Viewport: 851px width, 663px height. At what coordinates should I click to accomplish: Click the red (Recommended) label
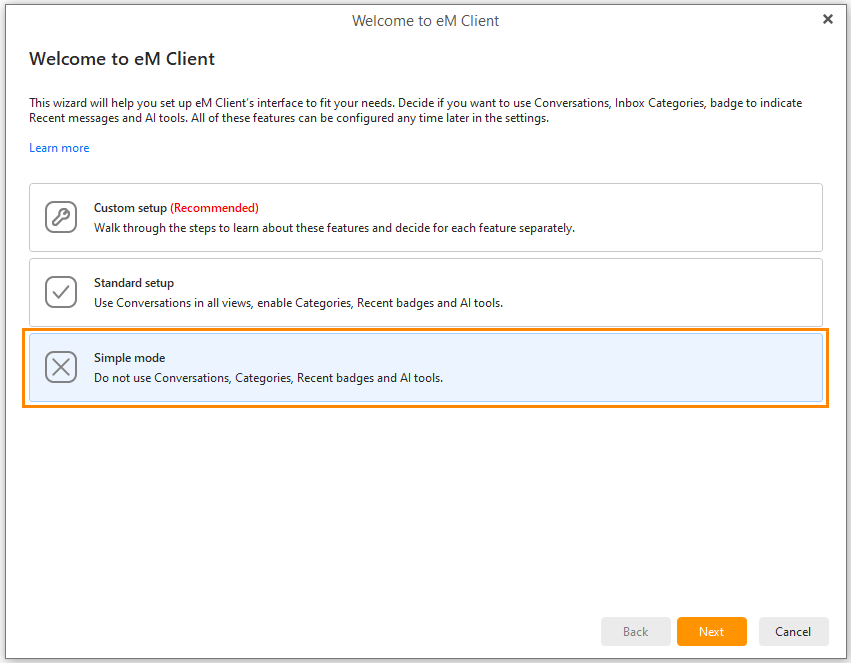point(214,208)
